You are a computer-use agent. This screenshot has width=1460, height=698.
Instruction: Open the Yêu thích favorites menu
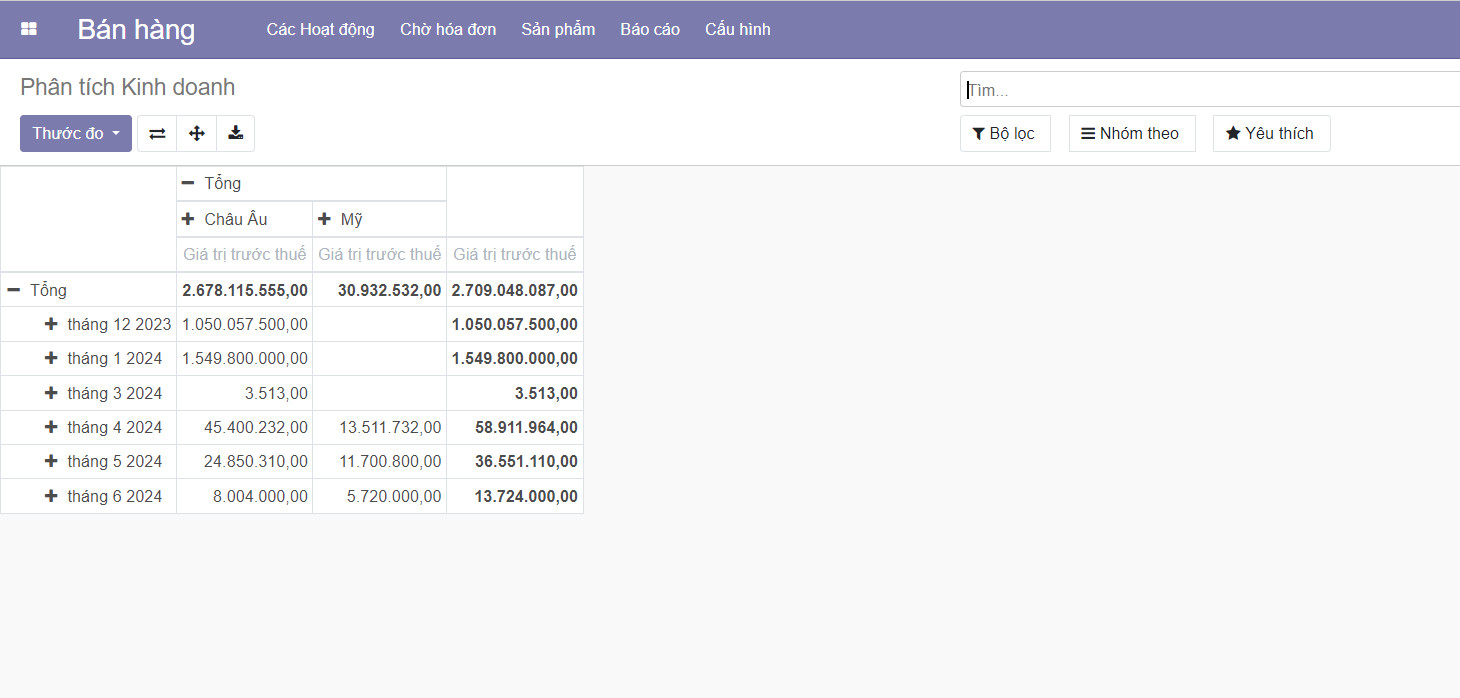click(1270, 133)
